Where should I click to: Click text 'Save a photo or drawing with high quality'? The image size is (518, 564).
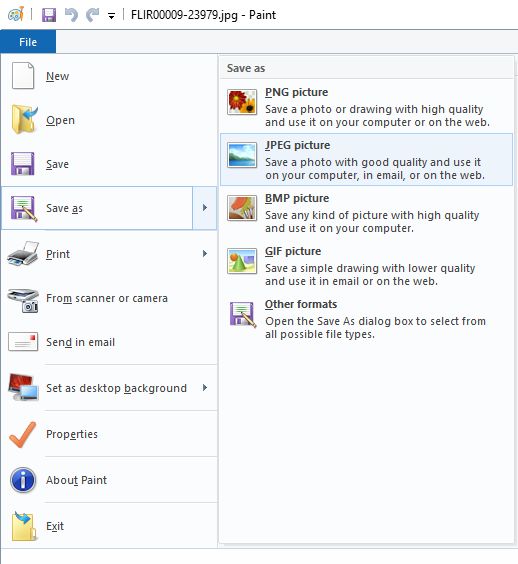pos(374,109)
